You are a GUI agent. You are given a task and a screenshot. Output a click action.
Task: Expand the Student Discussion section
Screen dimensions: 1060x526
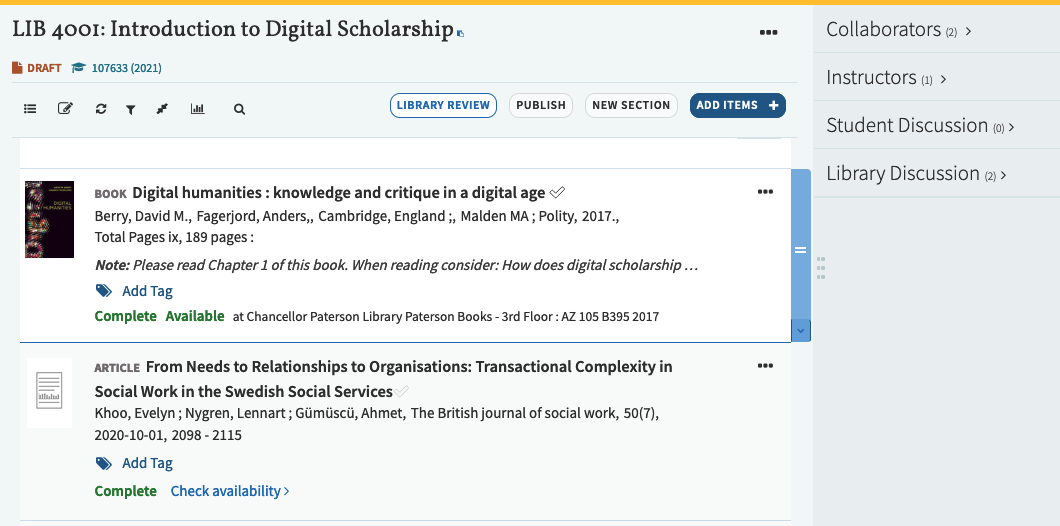(920, 126)
